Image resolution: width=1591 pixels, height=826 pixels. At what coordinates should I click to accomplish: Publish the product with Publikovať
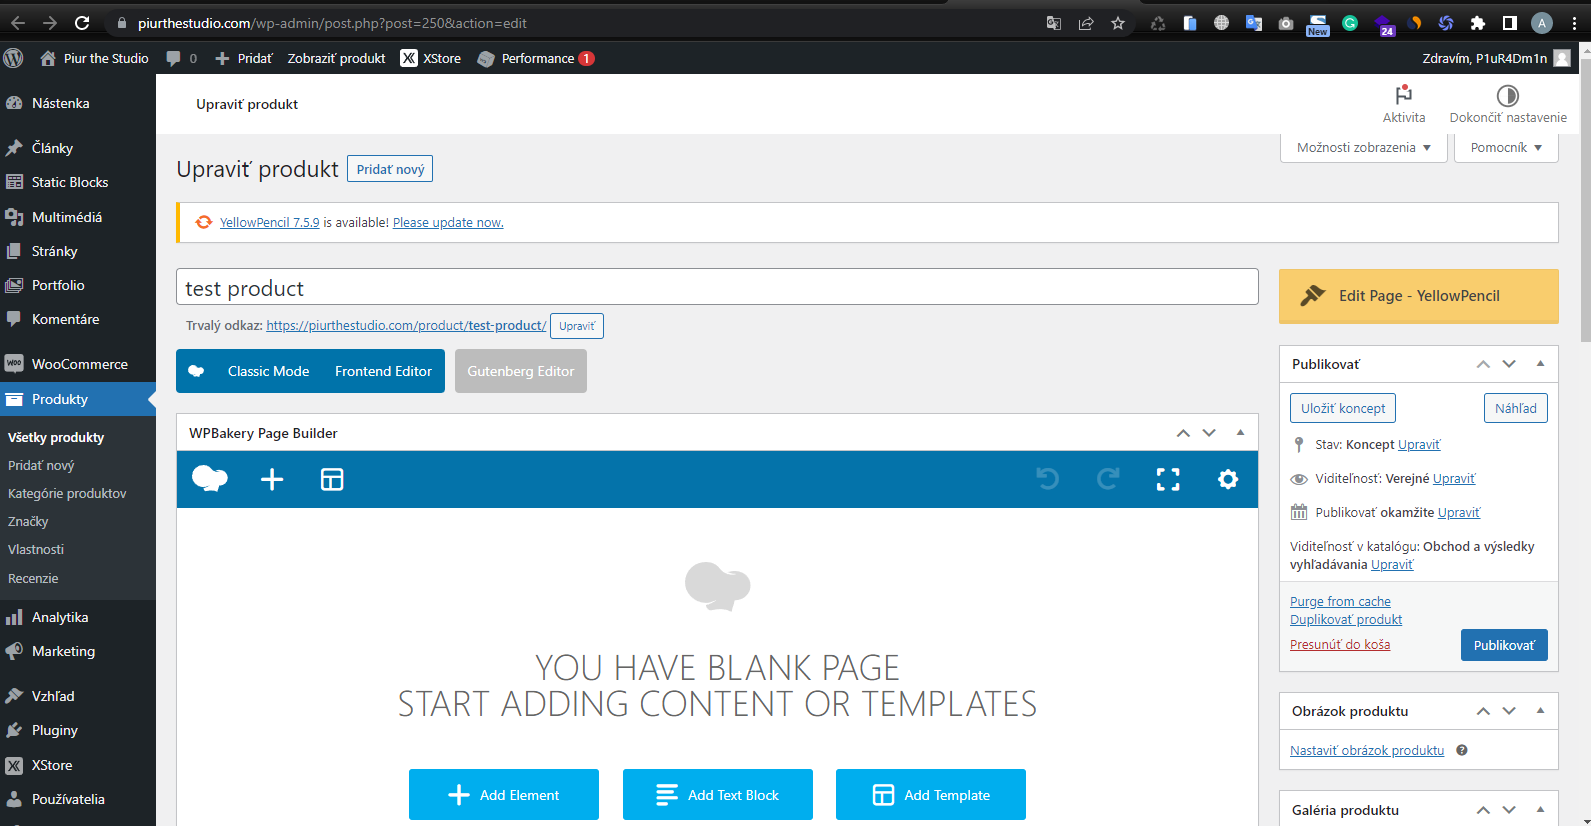1504,645
